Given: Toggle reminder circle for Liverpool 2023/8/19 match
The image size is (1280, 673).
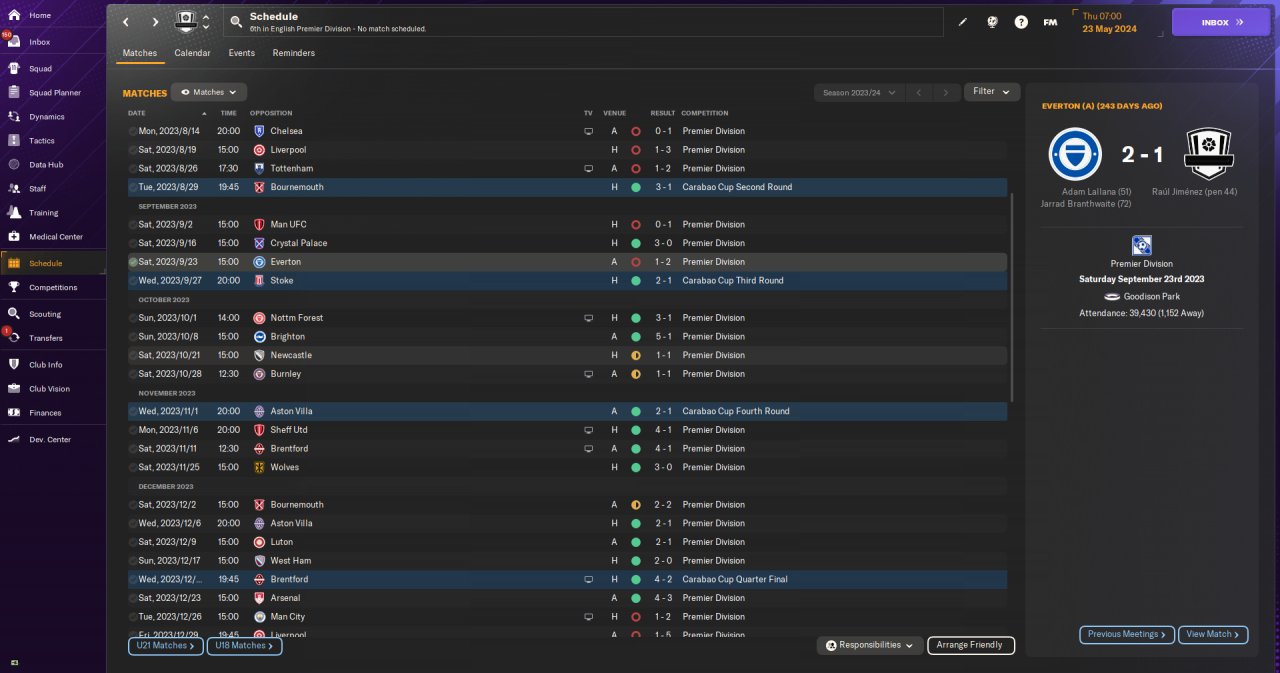Looking at the screenshot, I should (133, 150).
